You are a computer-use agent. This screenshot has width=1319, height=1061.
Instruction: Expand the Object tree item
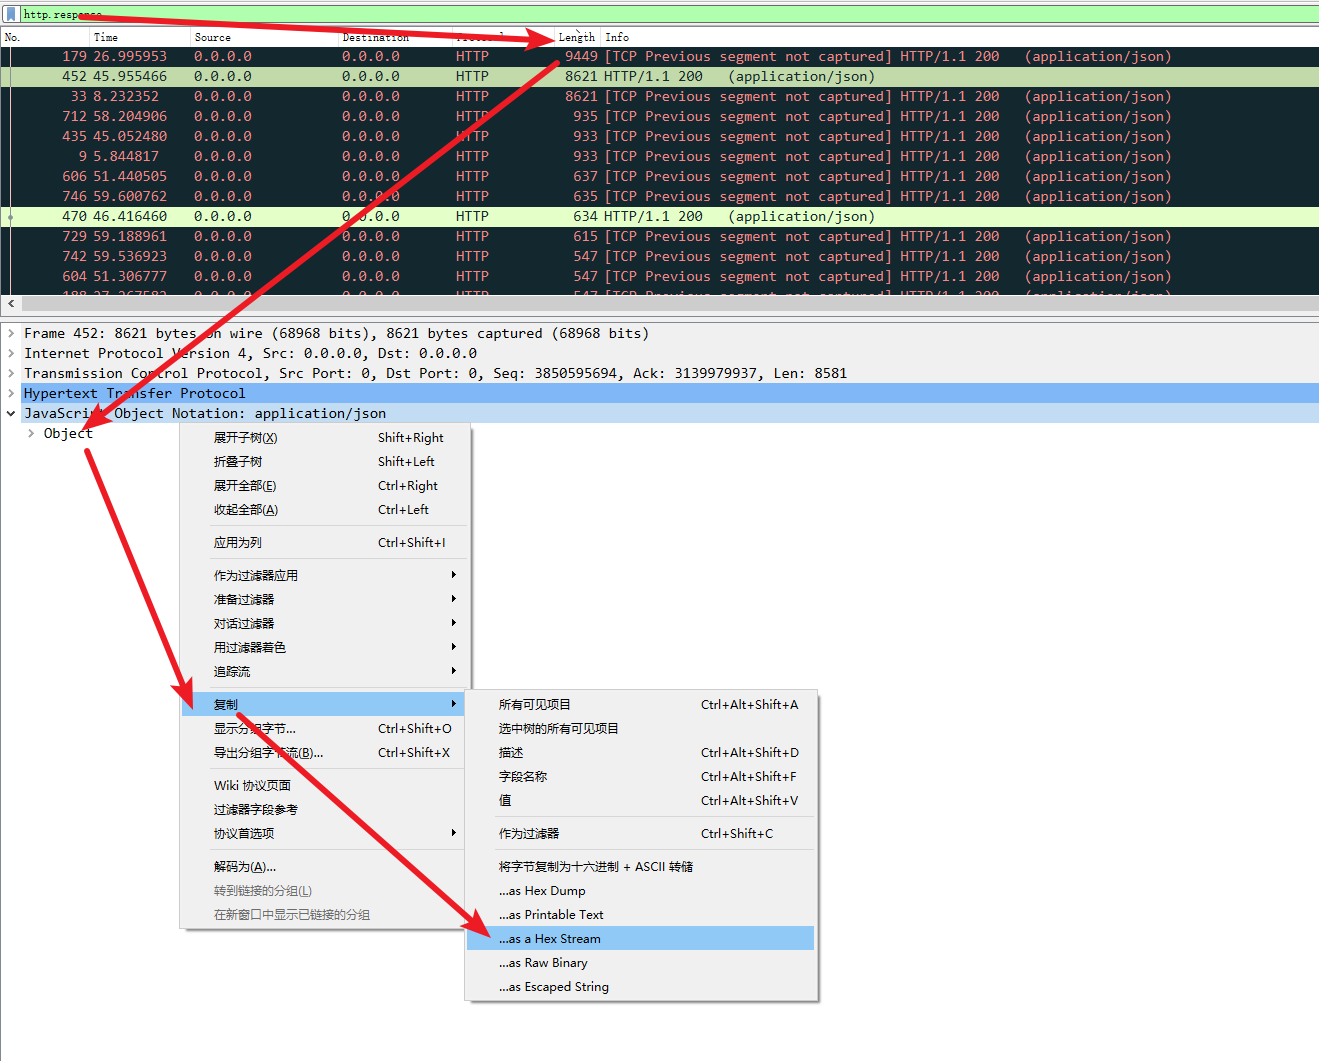31,434
